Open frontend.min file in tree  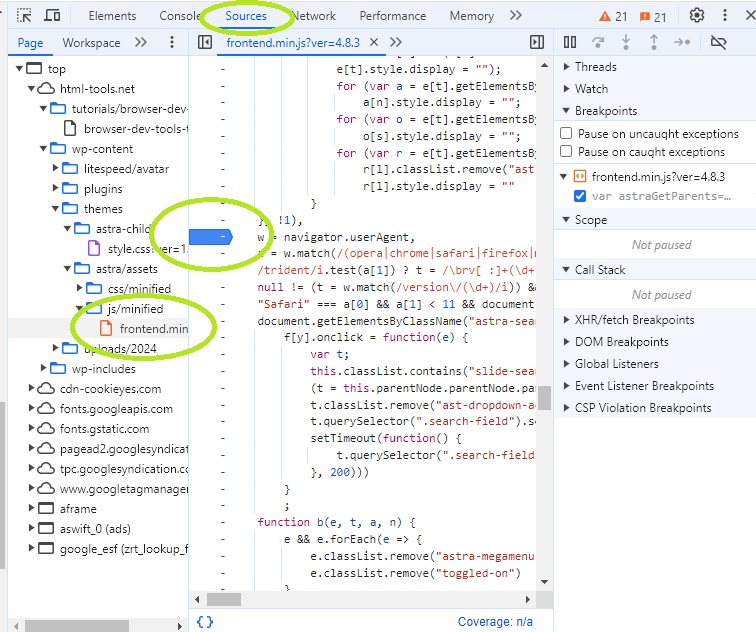[x=153, y=329]
